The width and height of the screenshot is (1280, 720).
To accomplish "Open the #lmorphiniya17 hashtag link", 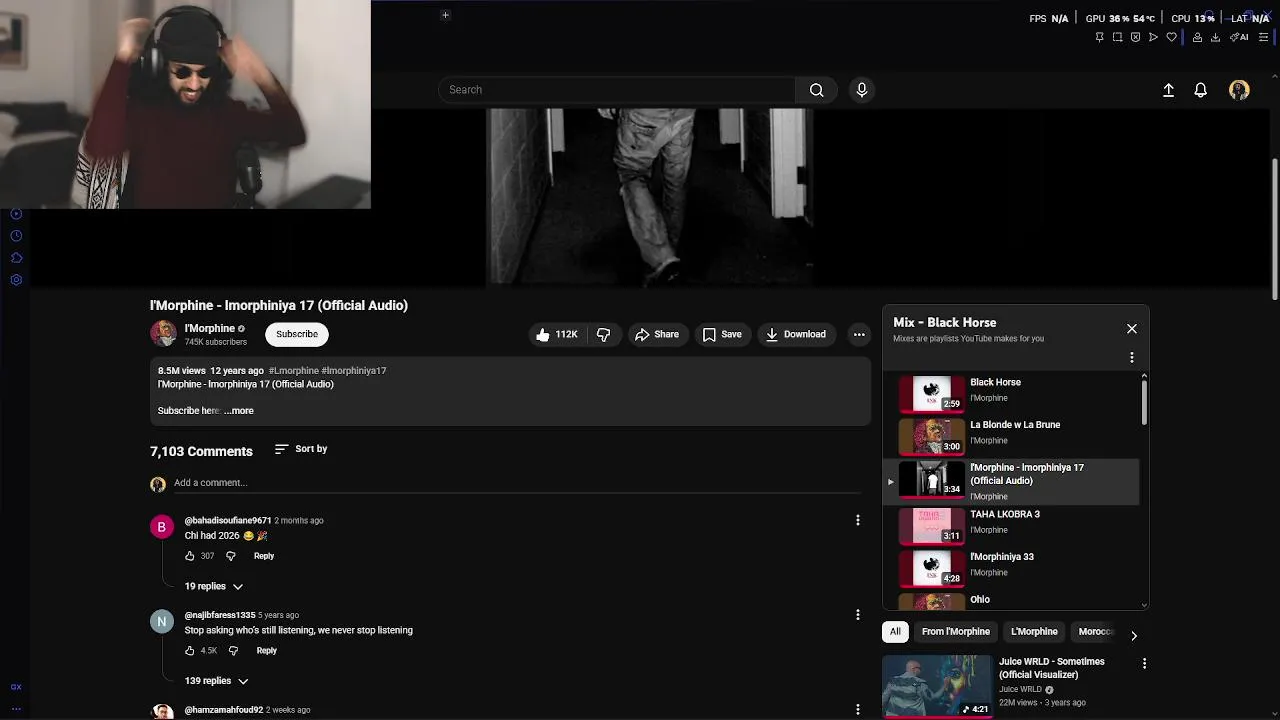I will click(x=354, y=371).
